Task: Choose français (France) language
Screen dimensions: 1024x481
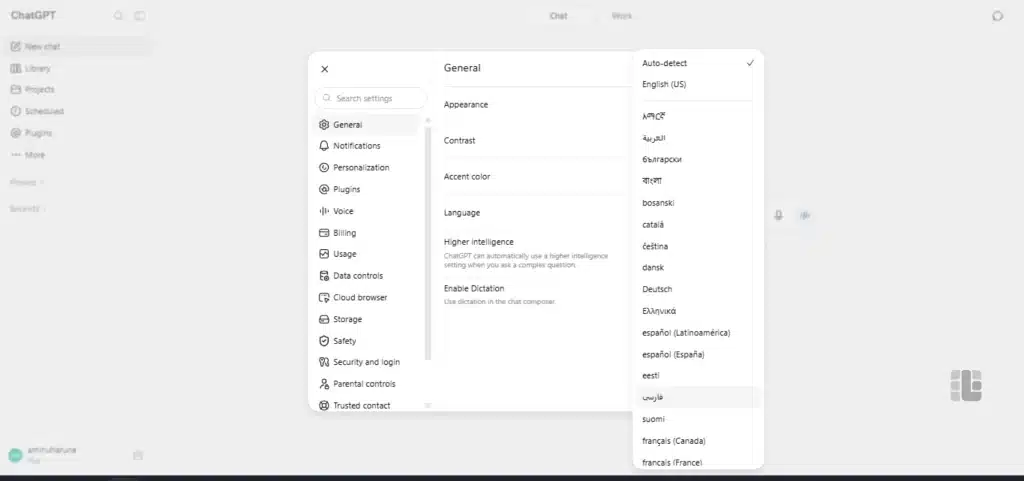Action: coord(697,462)
